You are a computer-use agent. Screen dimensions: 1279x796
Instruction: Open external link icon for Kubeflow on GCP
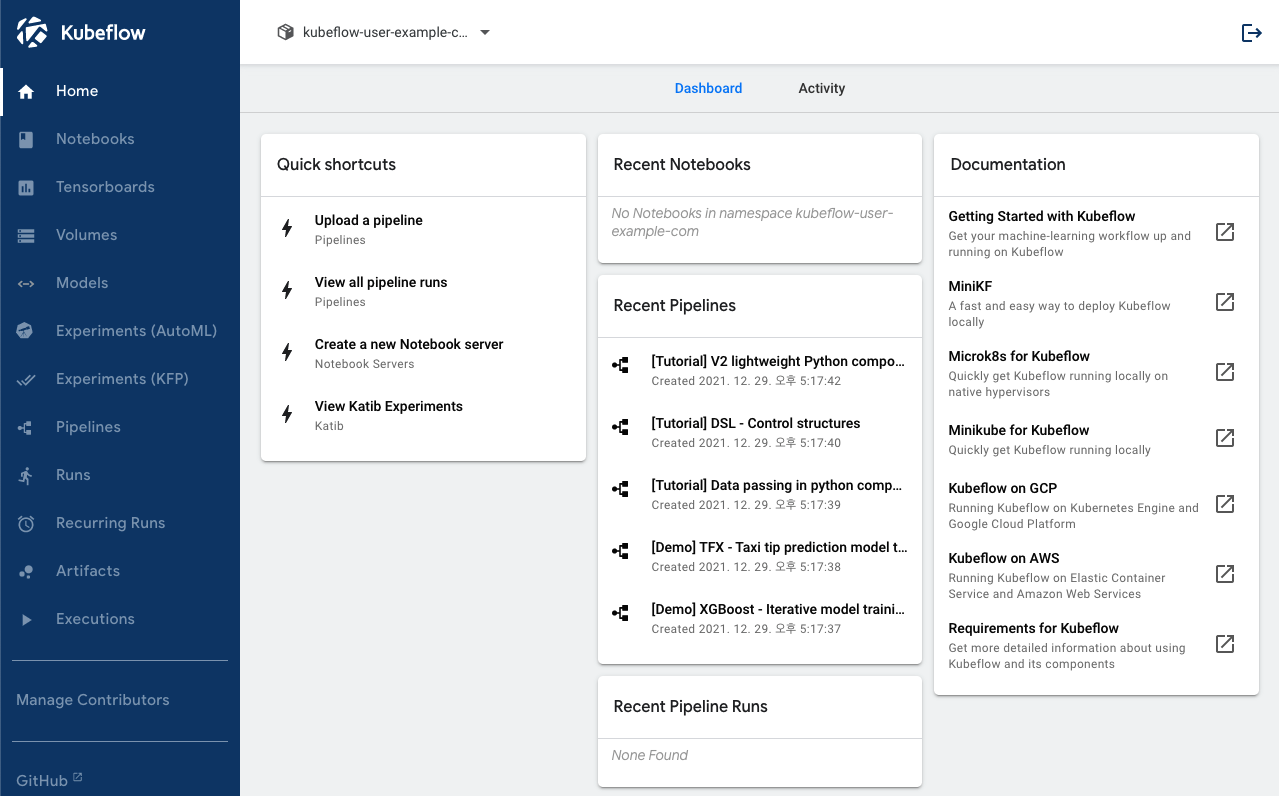click(1224, 504)
